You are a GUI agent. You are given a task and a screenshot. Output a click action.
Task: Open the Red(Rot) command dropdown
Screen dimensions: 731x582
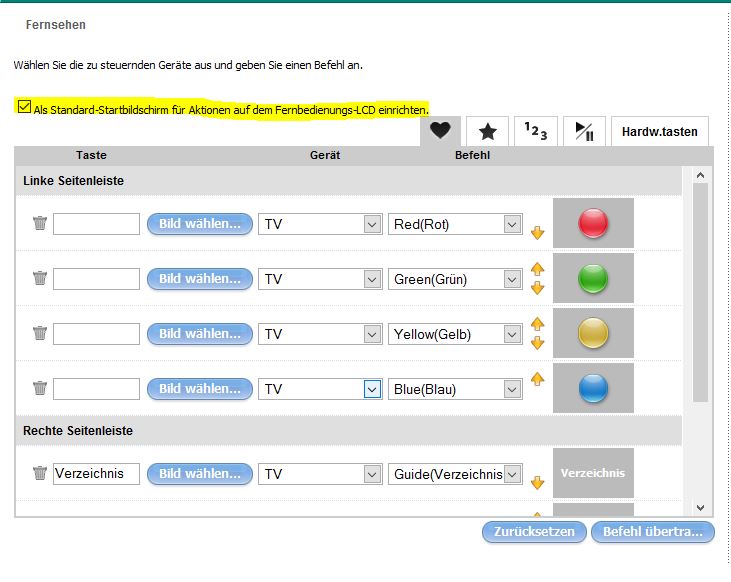[x=513, y=224]
